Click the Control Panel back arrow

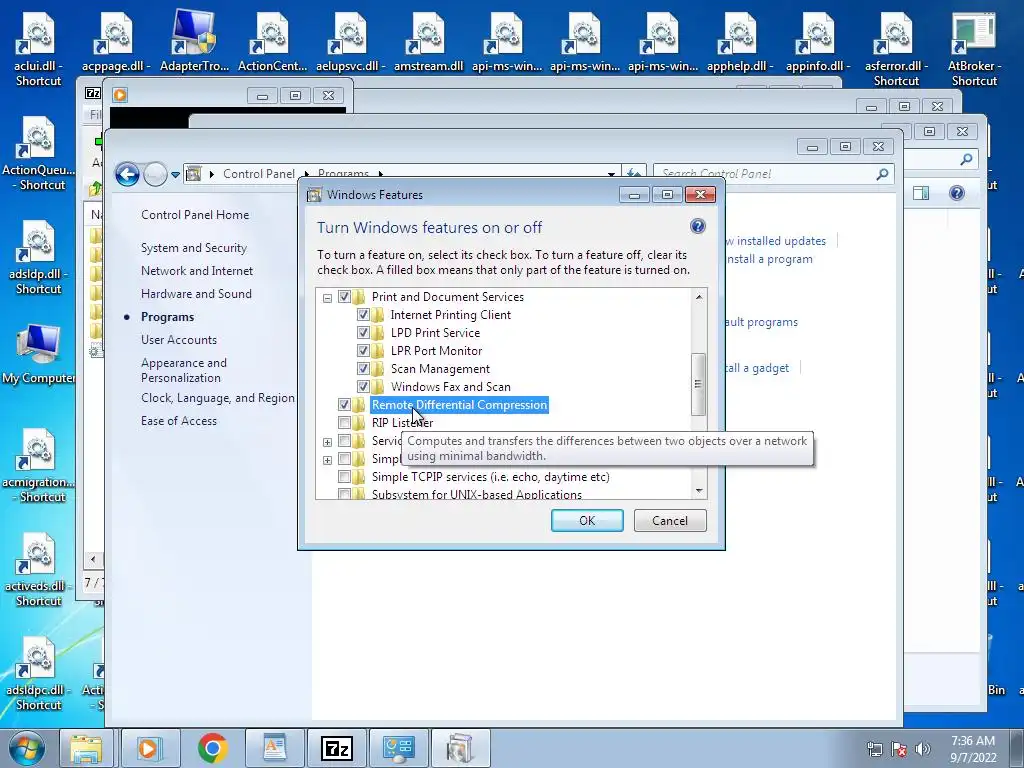coord(127,174)
